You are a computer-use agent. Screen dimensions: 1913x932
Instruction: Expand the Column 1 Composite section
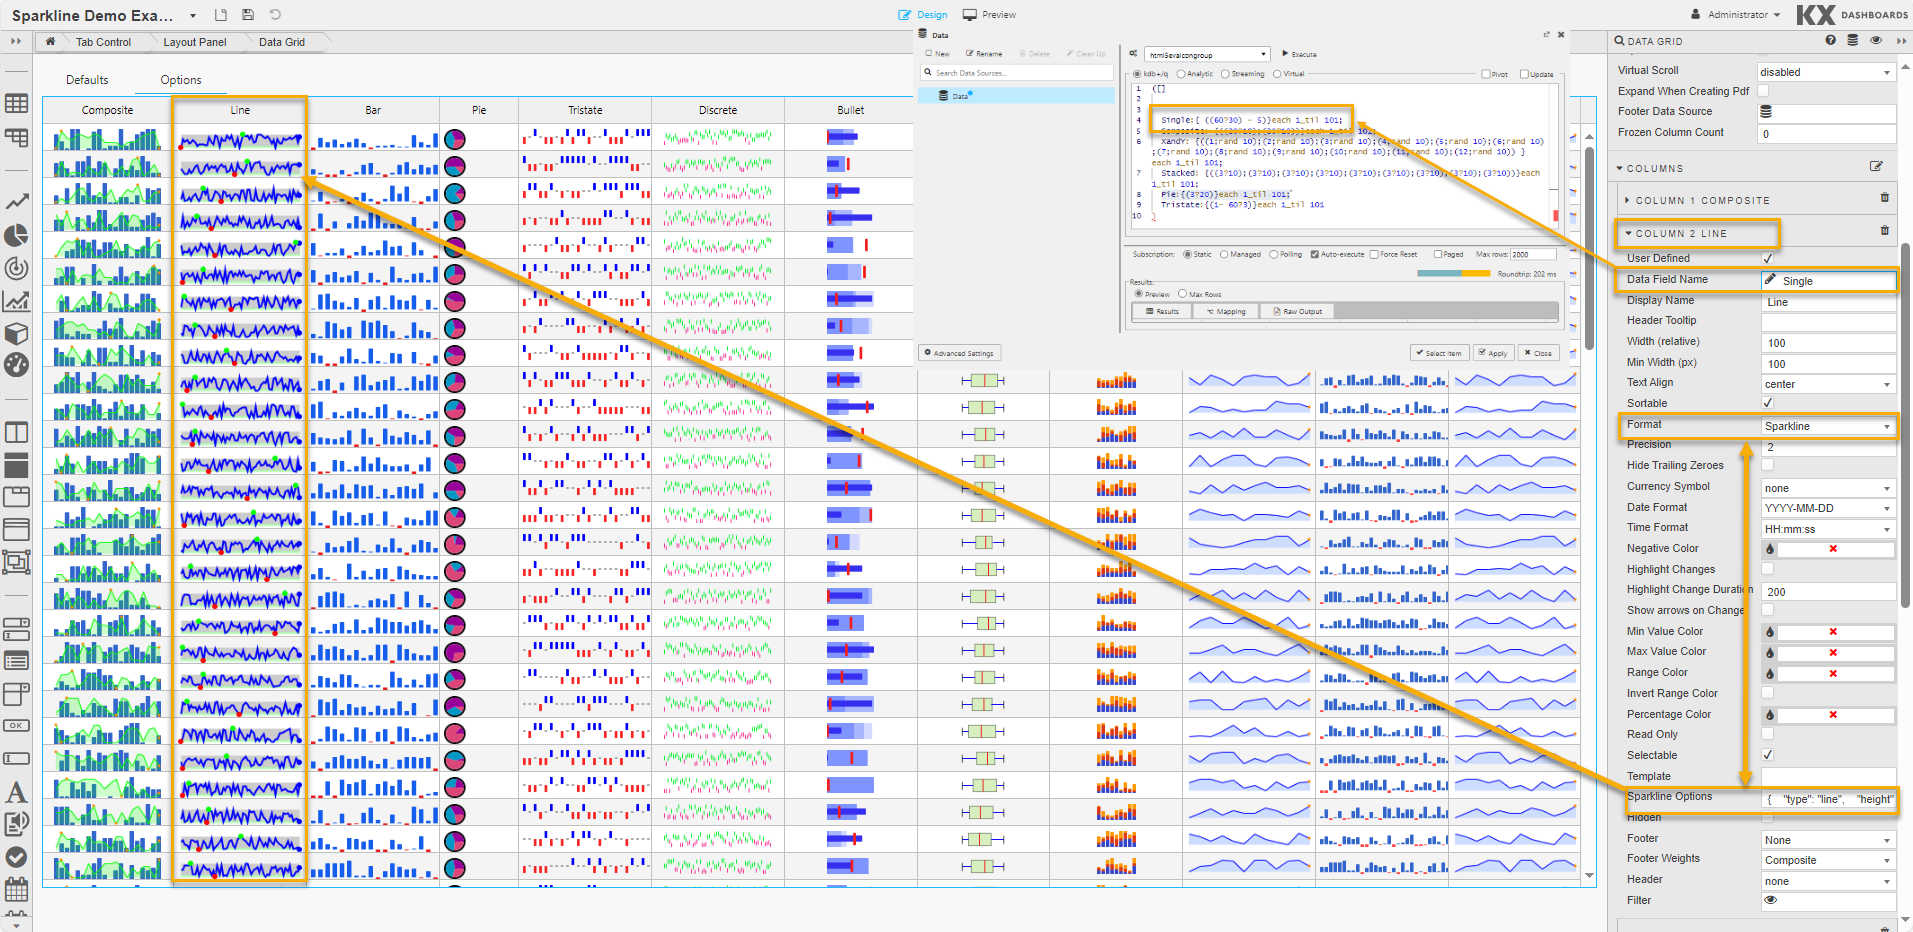[1700, 200]
